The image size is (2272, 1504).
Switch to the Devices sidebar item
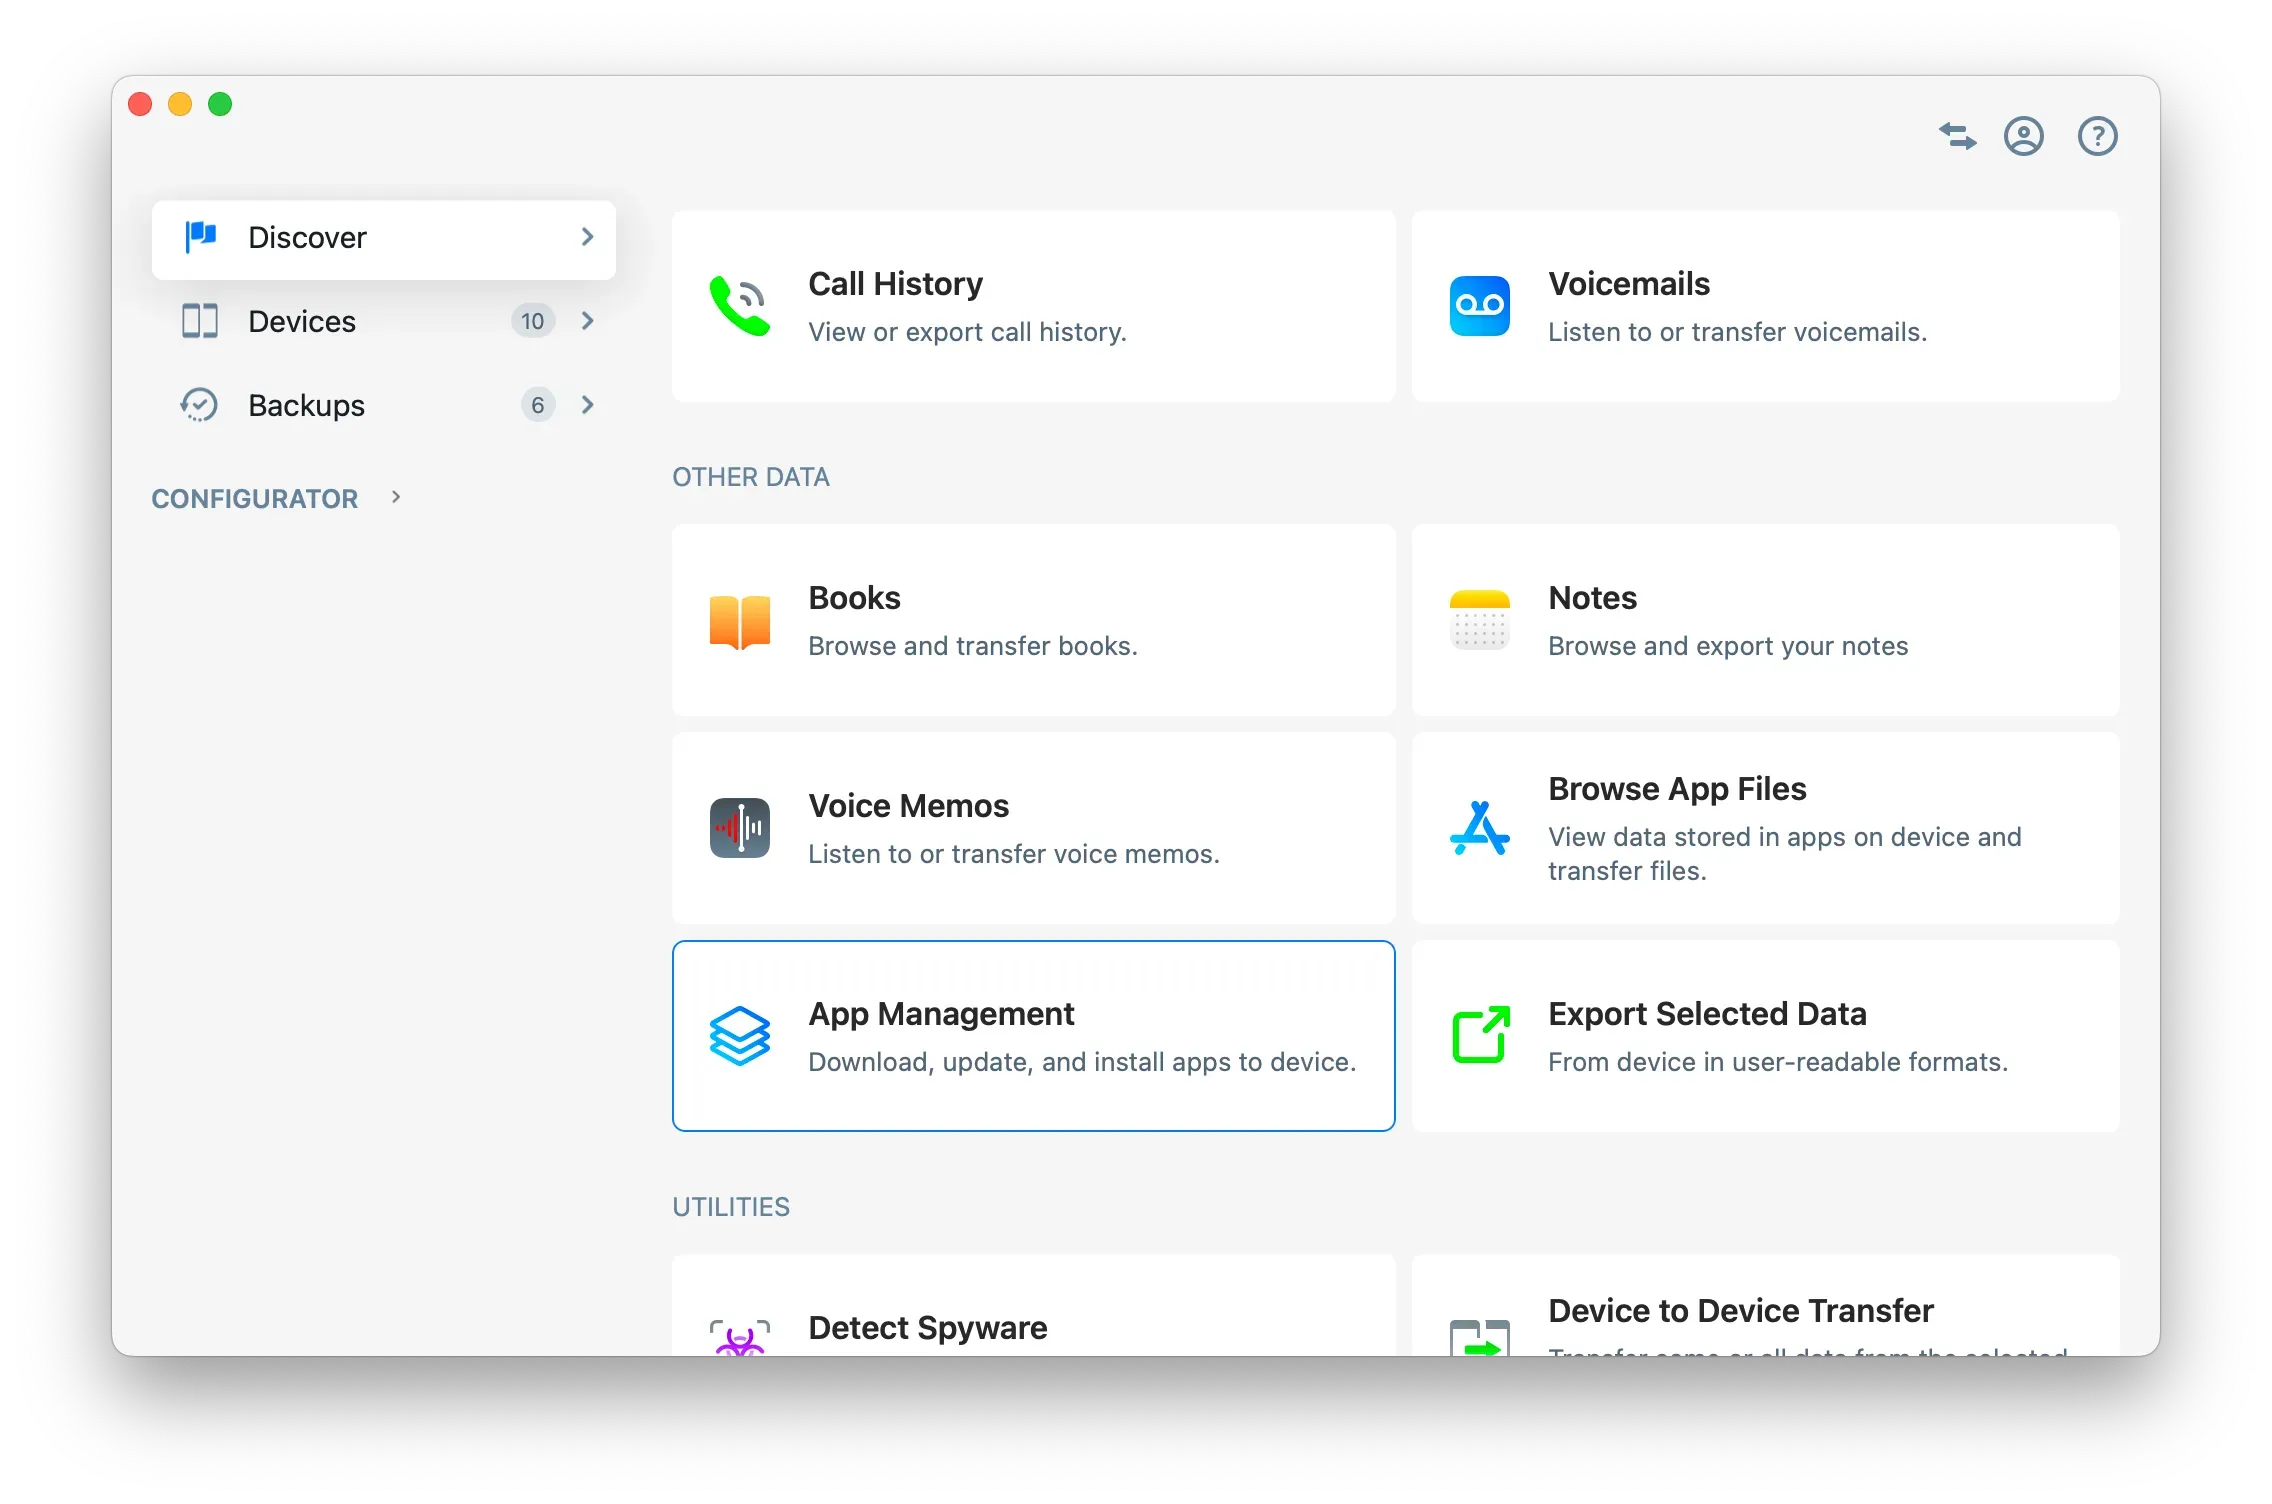tap(302, 321)
